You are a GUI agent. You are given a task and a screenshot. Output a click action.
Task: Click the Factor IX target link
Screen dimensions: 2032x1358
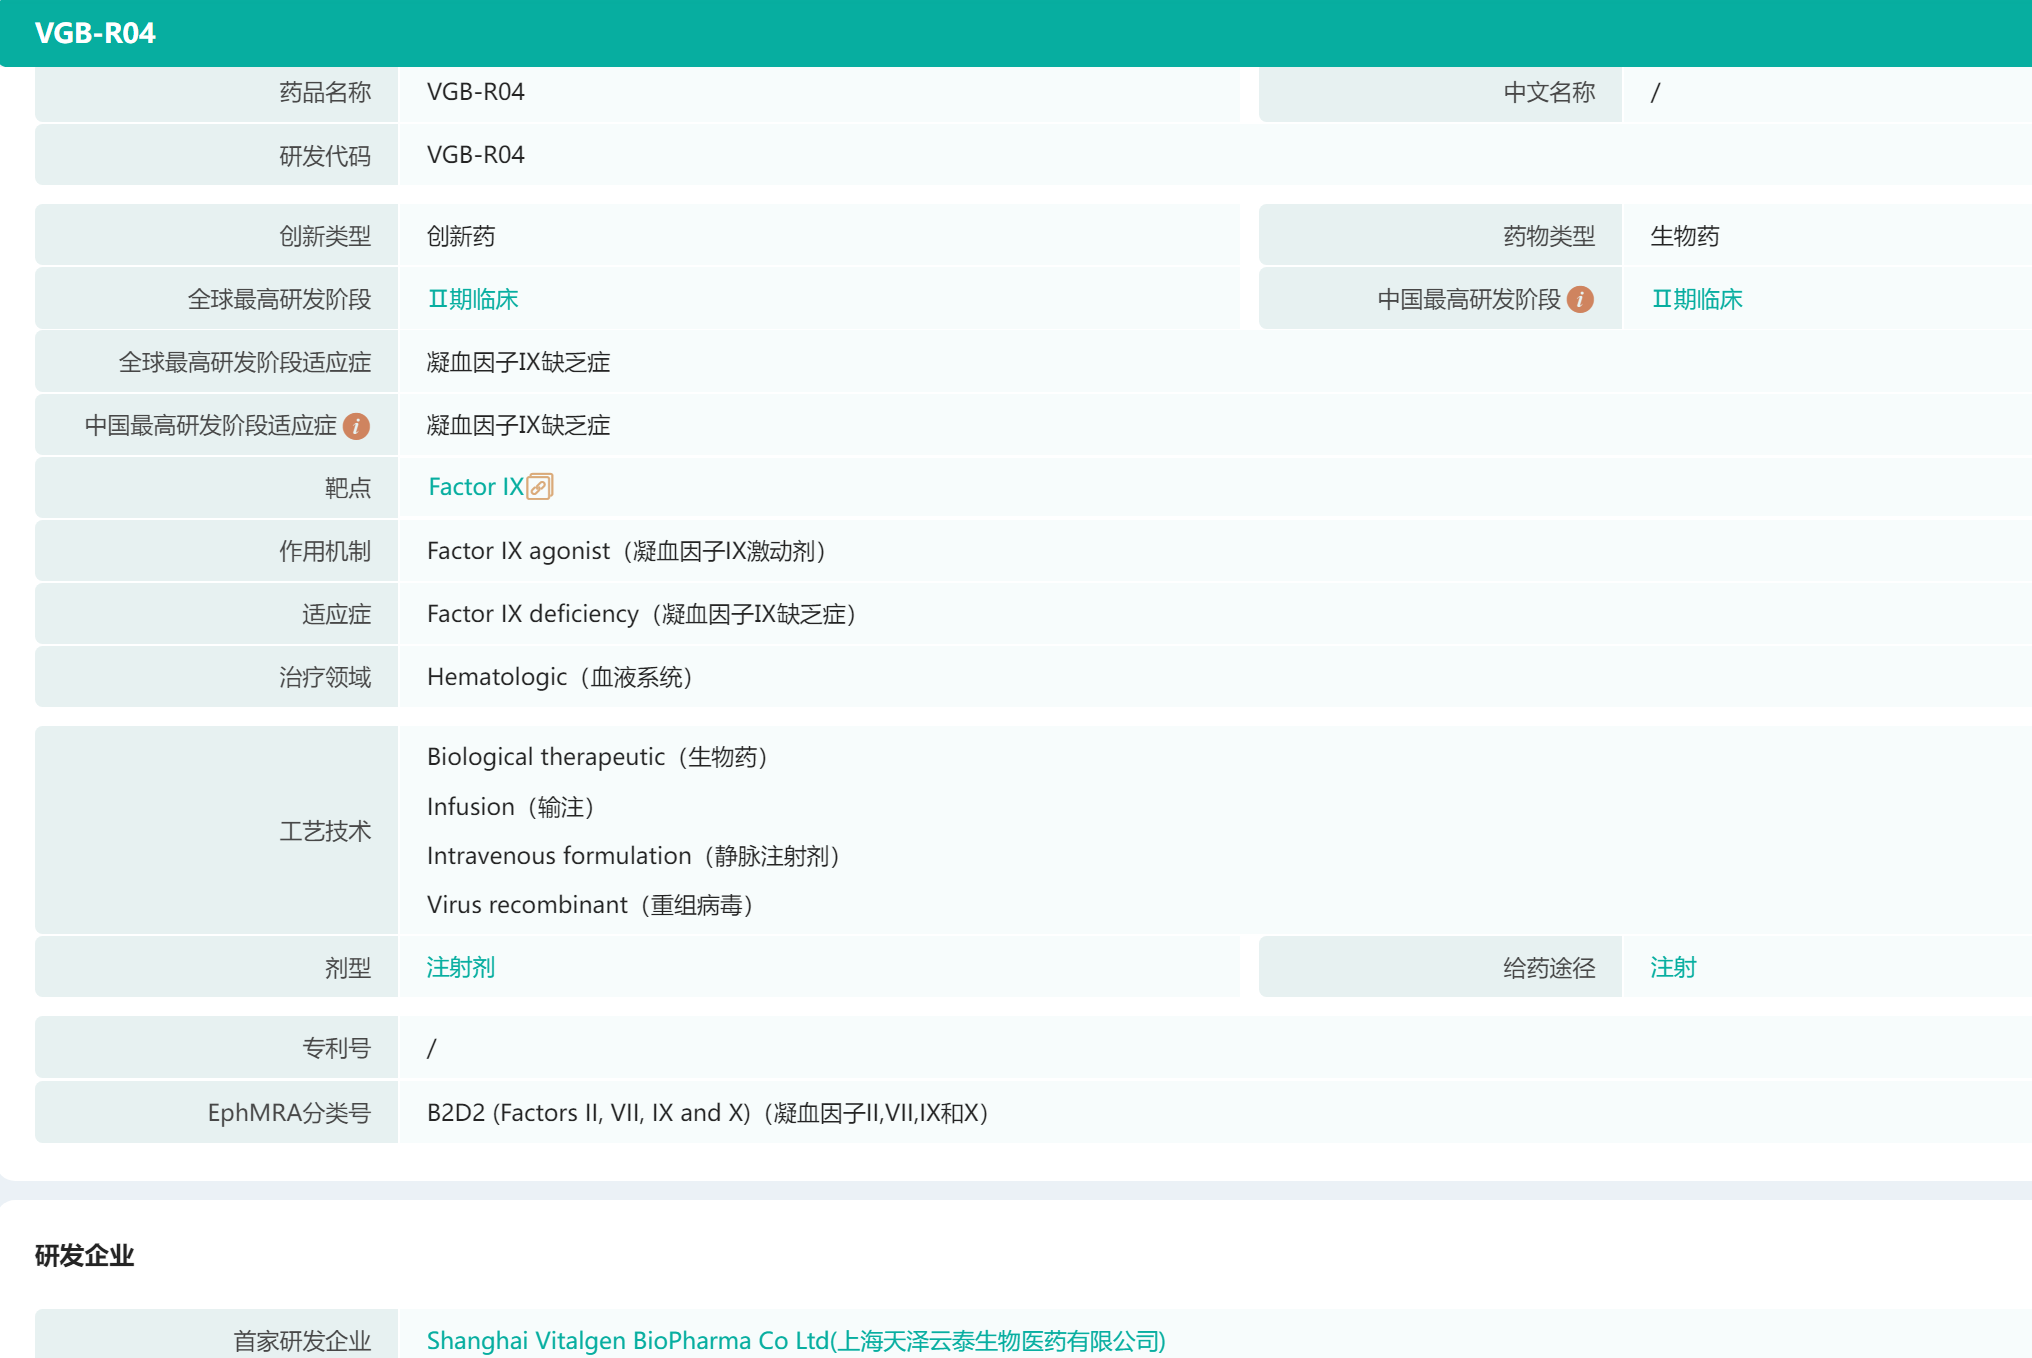(x=474, y=487)
